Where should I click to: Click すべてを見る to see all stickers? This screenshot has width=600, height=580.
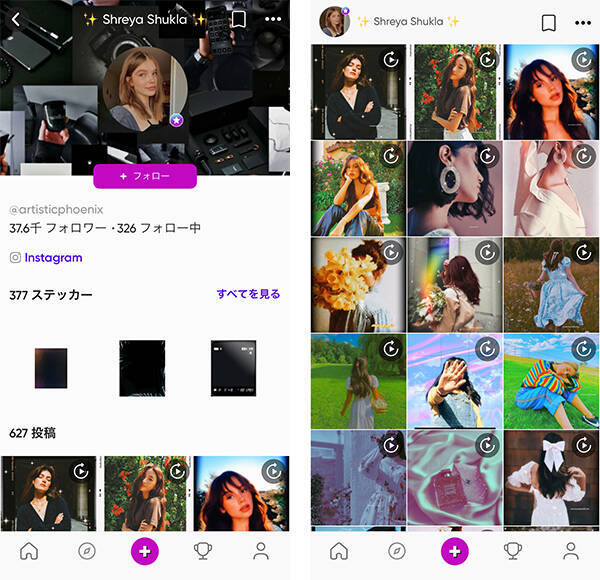coord(248,294)
